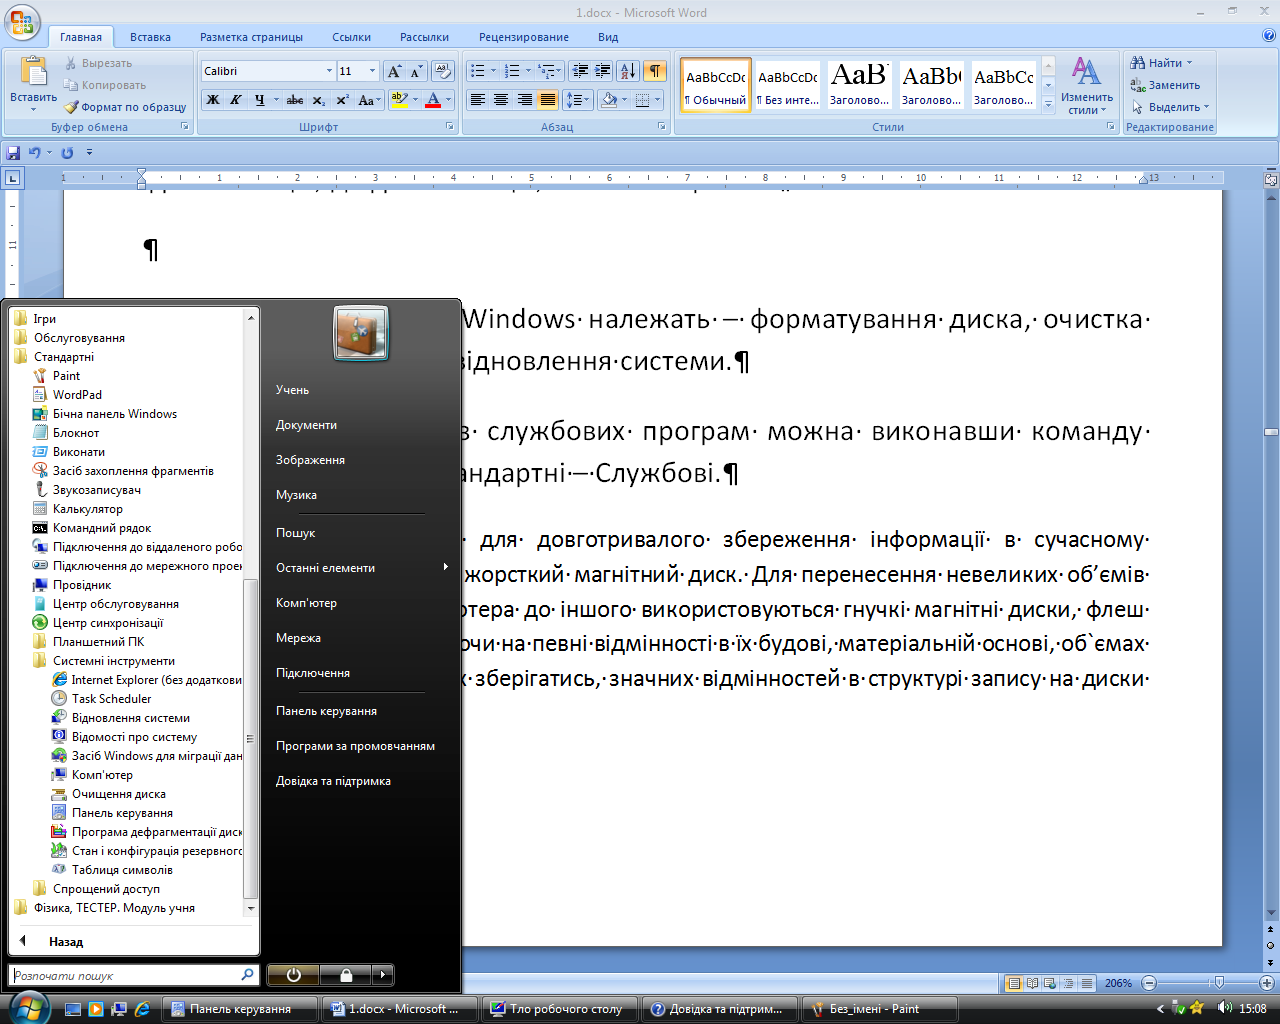Center text alignment icon
The width and height of the screenshot is (1280, 1024).
[x=501, y=100]
